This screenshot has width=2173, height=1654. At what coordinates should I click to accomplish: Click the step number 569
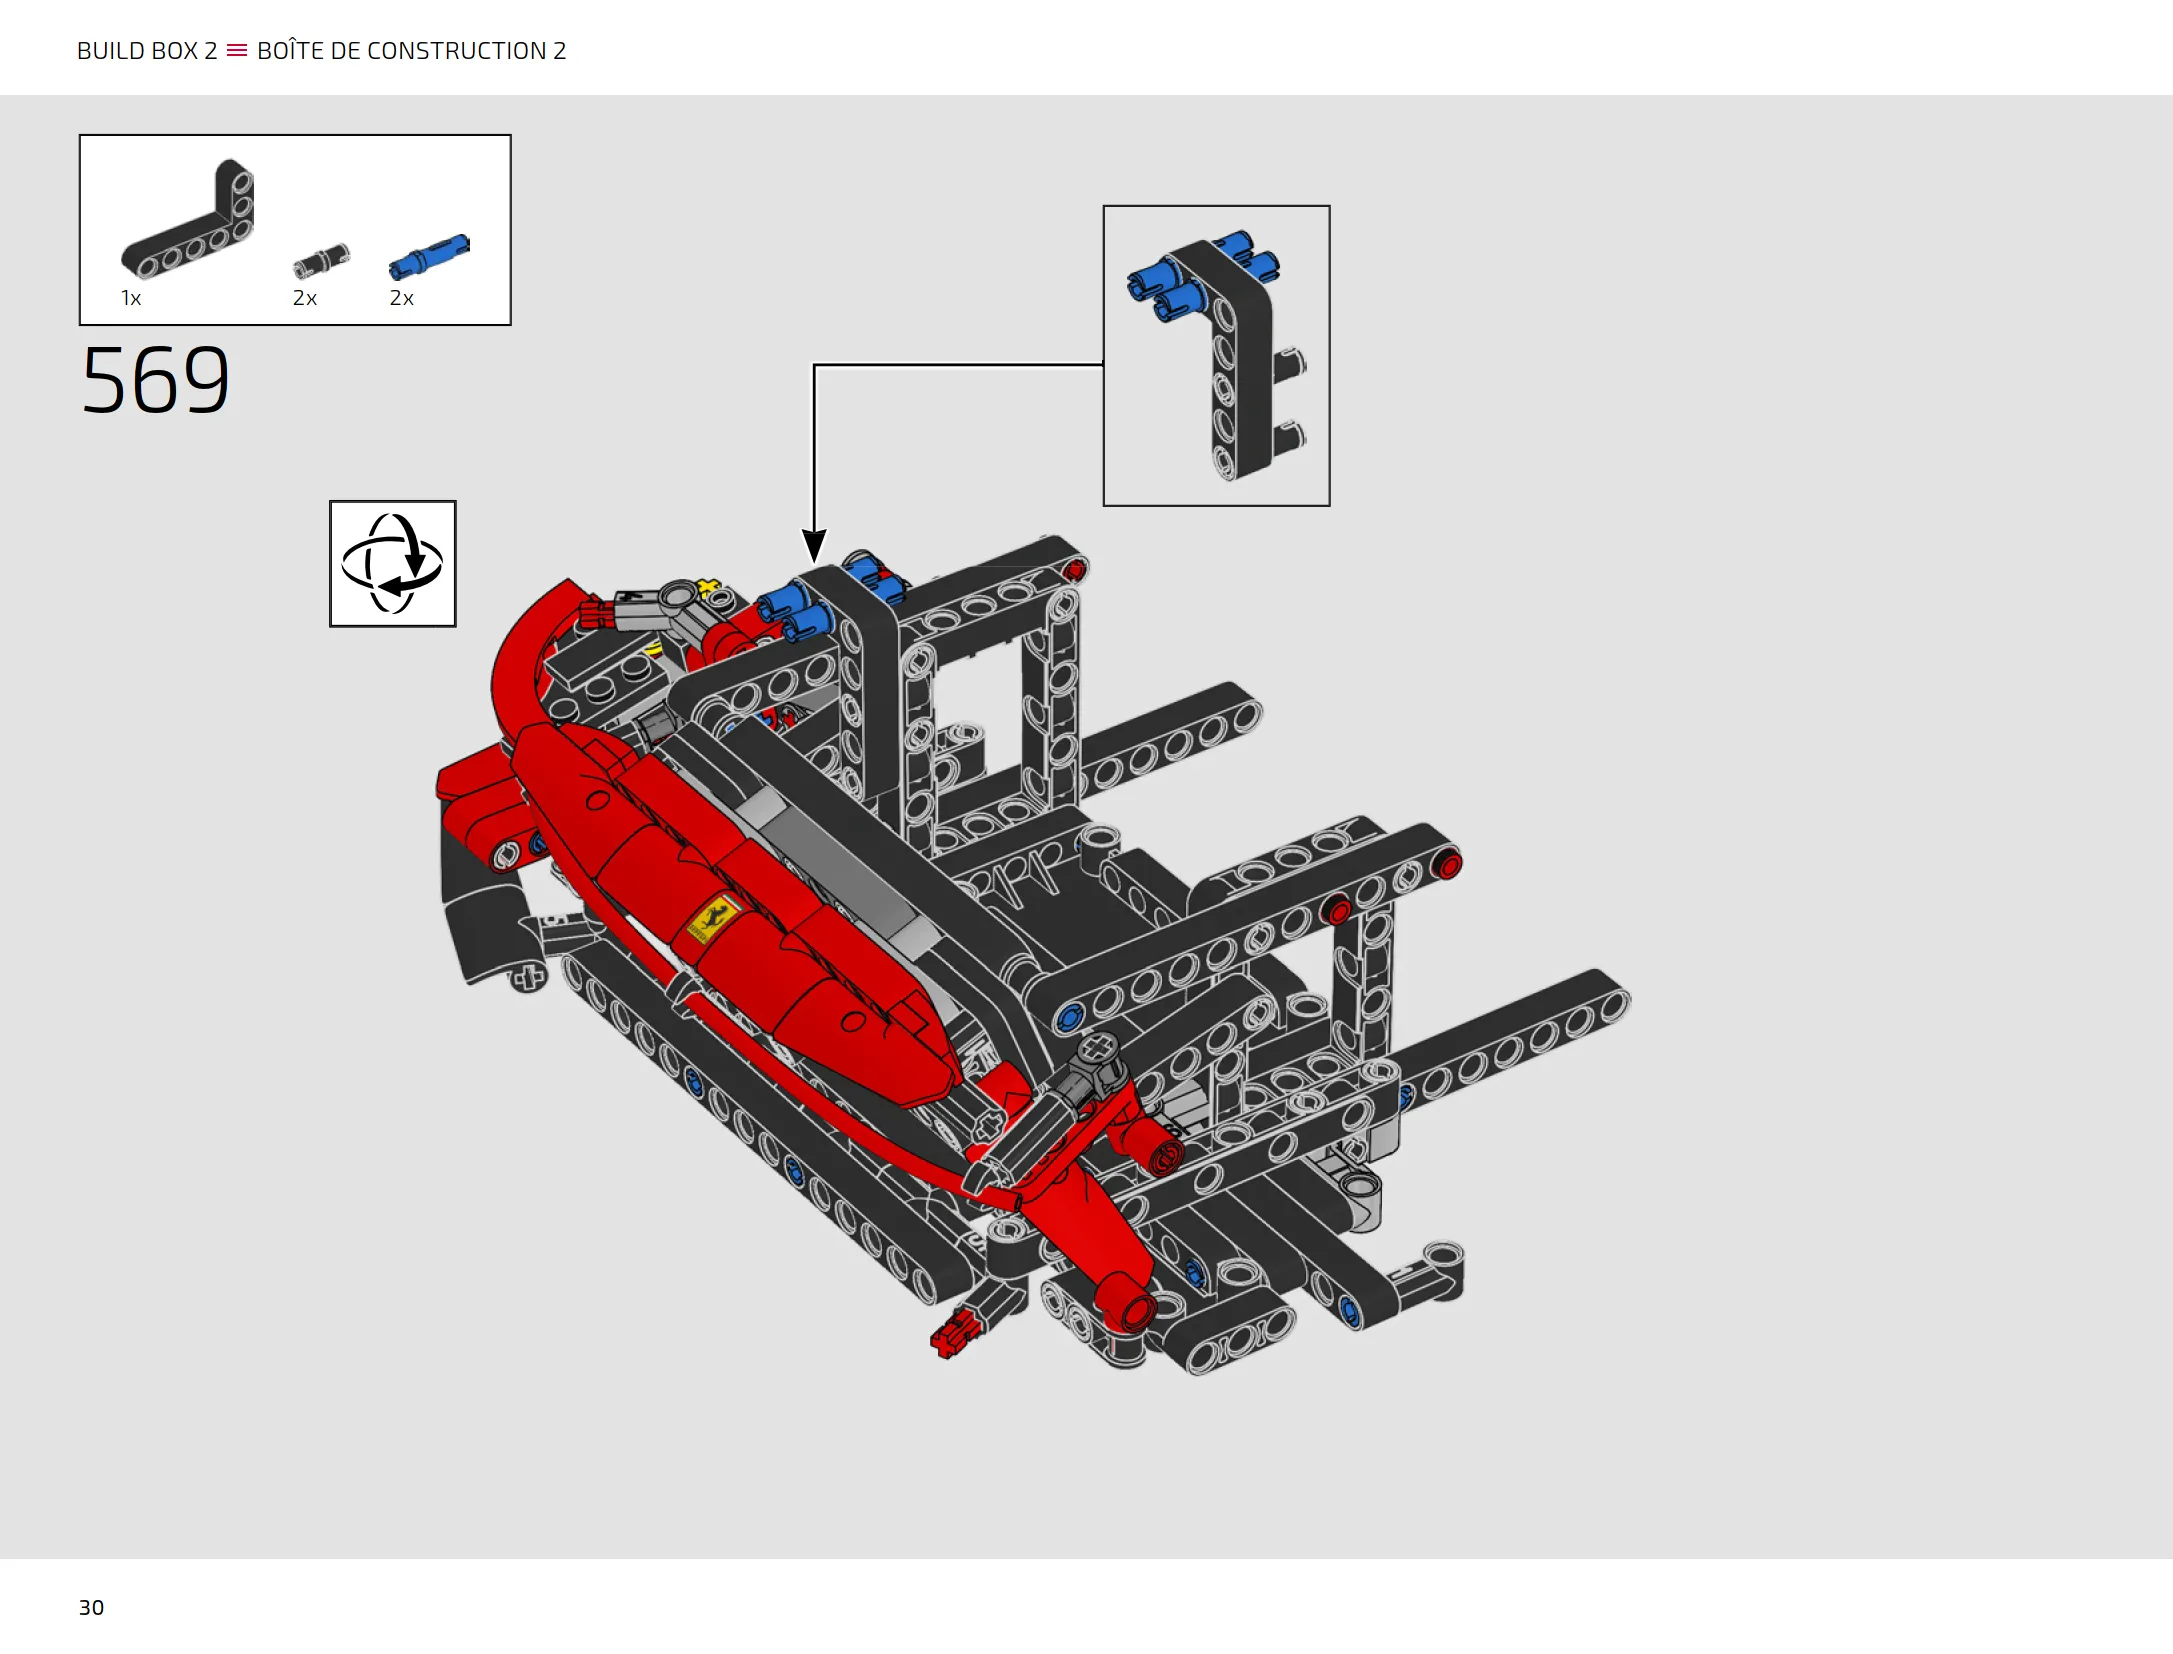click(x=155, y=380)
